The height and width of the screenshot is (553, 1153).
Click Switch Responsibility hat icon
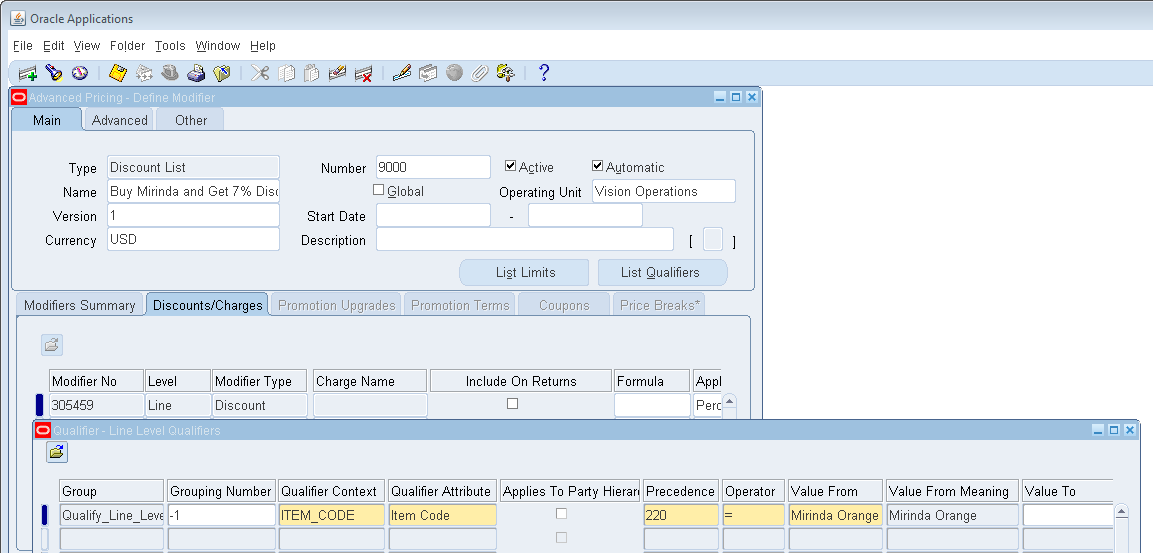point(170,73)
